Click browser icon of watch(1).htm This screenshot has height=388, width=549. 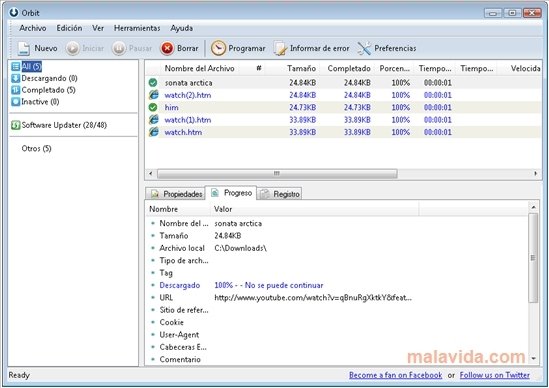click(x=153, y=120)
